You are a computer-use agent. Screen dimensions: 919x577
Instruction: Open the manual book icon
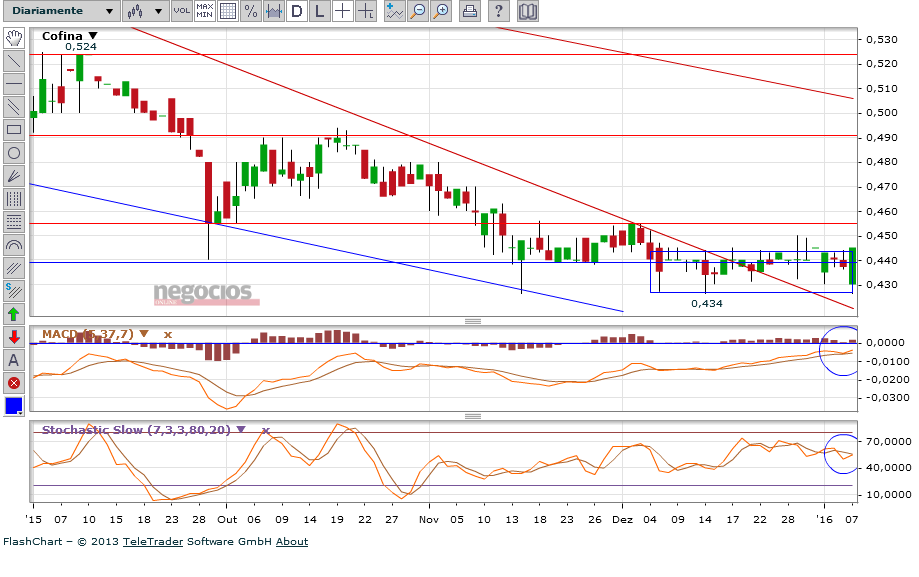(527, 11)
